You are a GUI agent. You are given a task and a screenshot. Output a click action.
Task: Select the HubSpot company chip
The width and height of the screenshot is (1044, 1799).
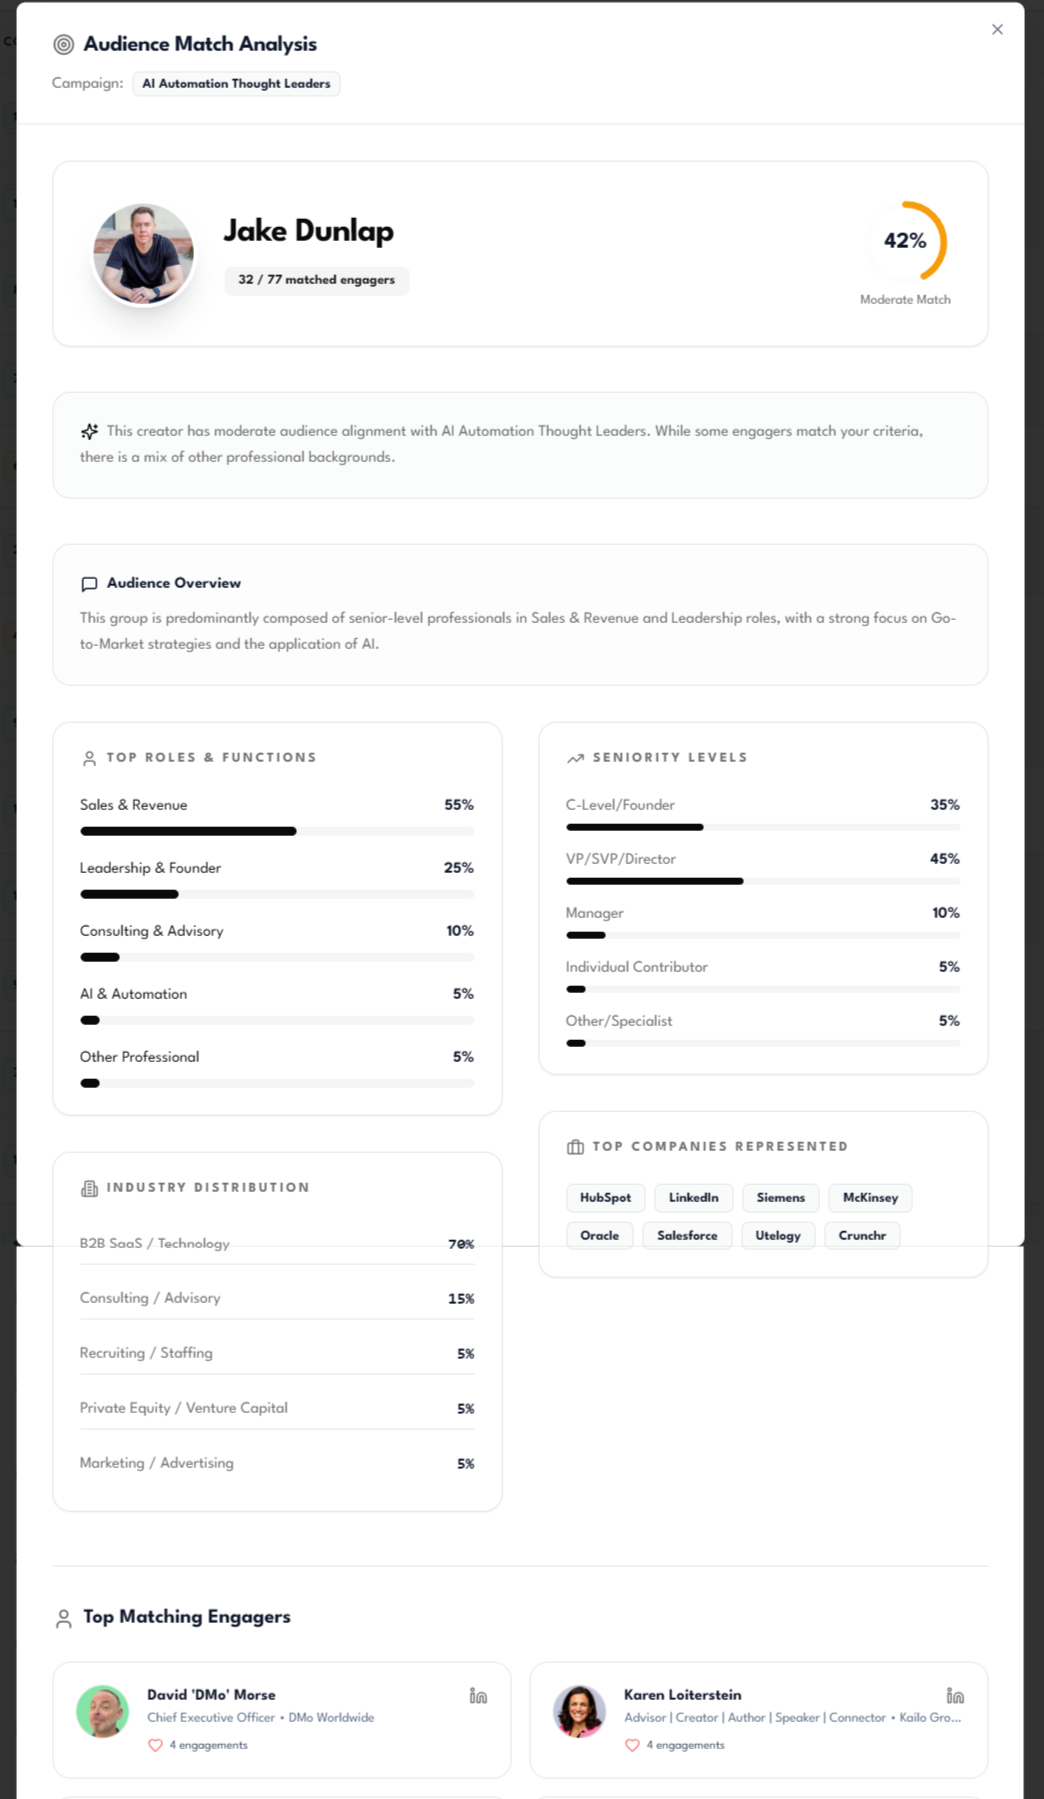coord(605,1198)
